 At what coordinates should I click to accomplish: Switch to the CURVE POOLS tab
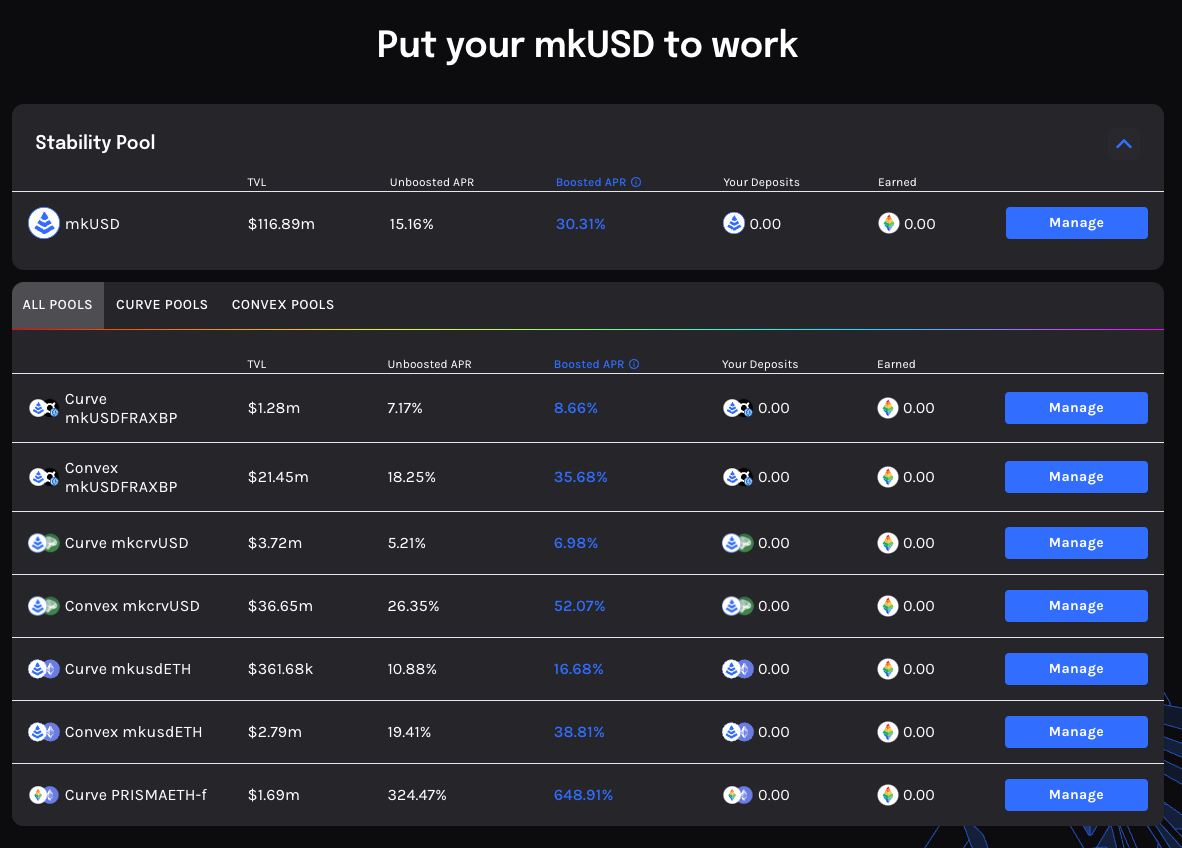click(162, 305)
